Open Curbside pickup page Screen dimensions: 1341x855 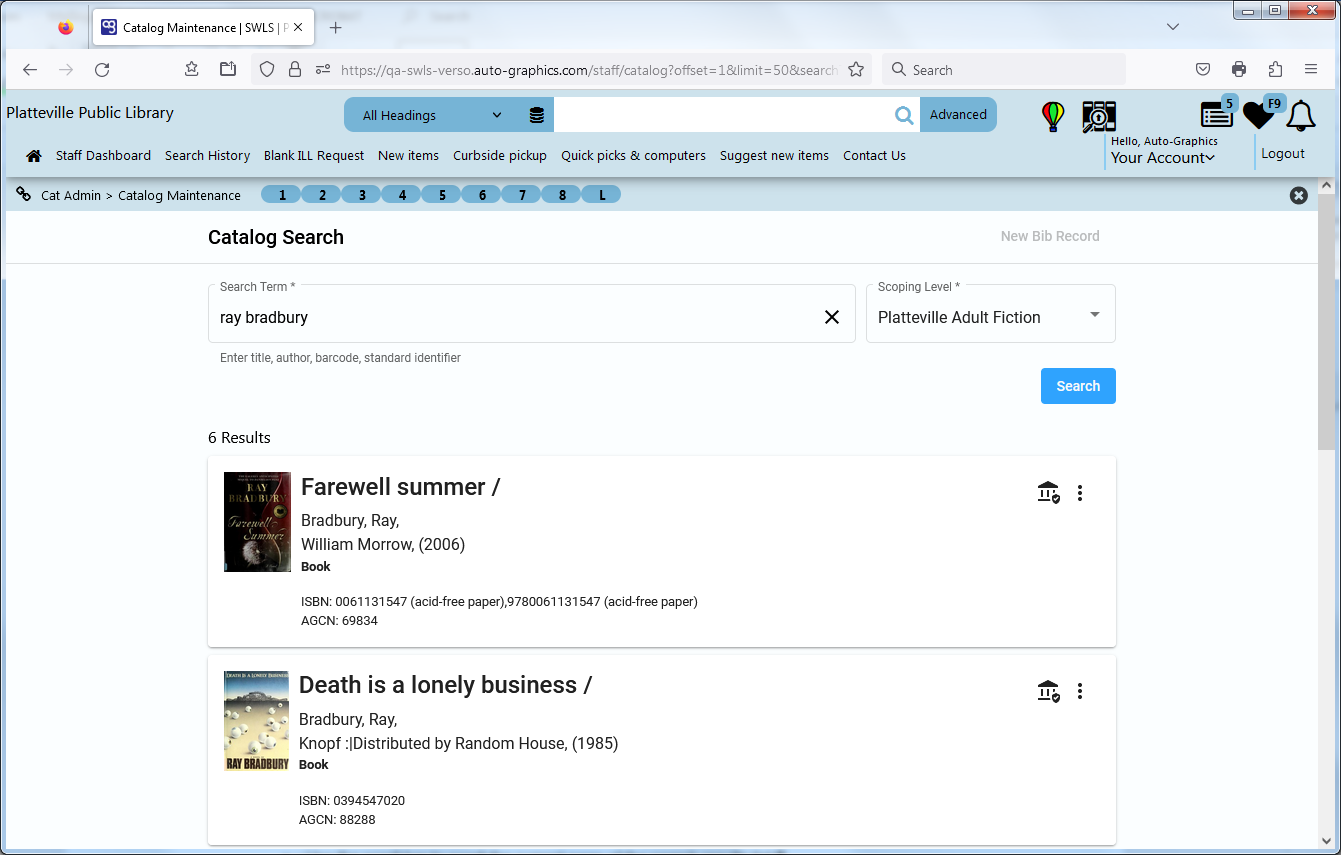[500, 156]
